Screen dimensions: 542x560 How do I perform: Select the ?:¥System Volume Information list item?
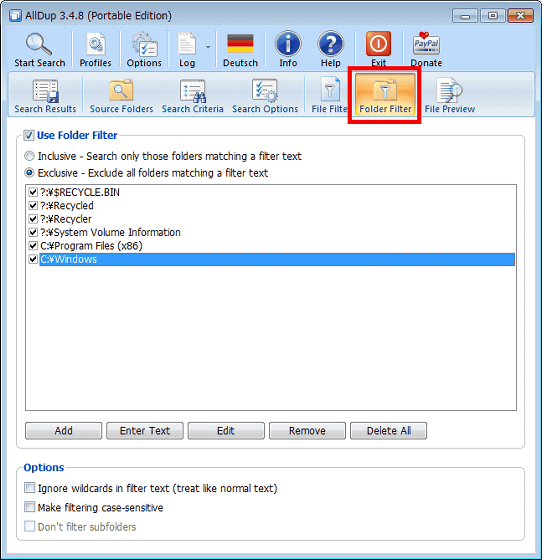click(x=110, y=232)
